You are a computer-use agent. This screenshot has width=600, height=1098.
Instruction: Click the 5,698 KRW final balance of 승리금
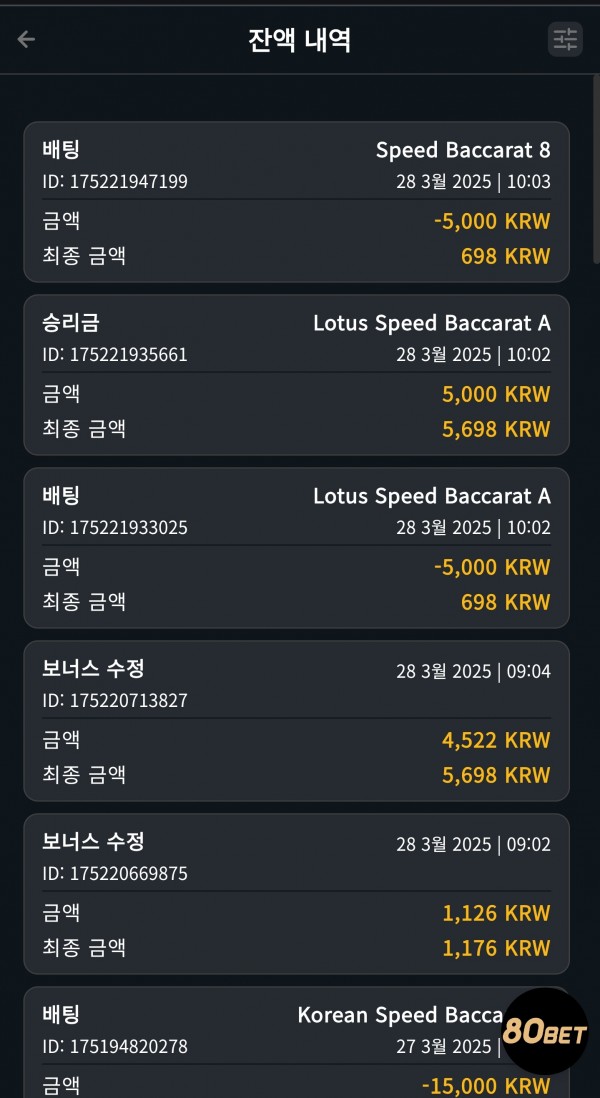(496, 429)
